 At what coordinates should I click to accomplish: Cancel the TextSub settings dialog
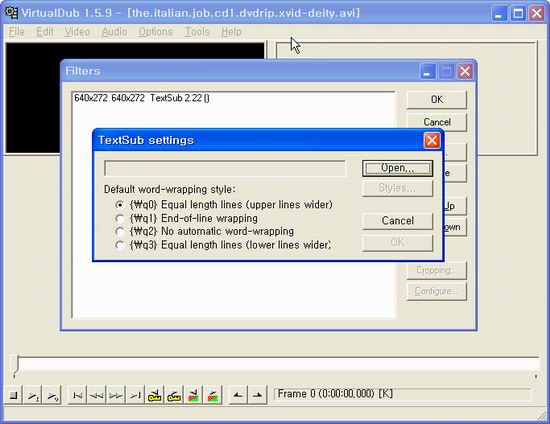pos(397,221)
